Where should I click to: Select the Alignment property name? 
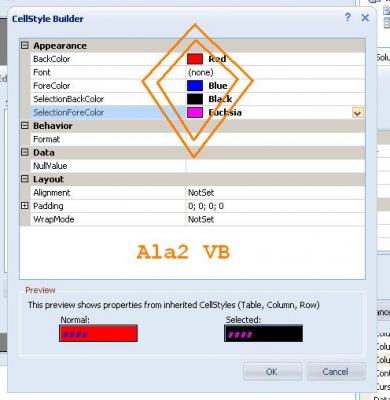click(x=52, y=193)
